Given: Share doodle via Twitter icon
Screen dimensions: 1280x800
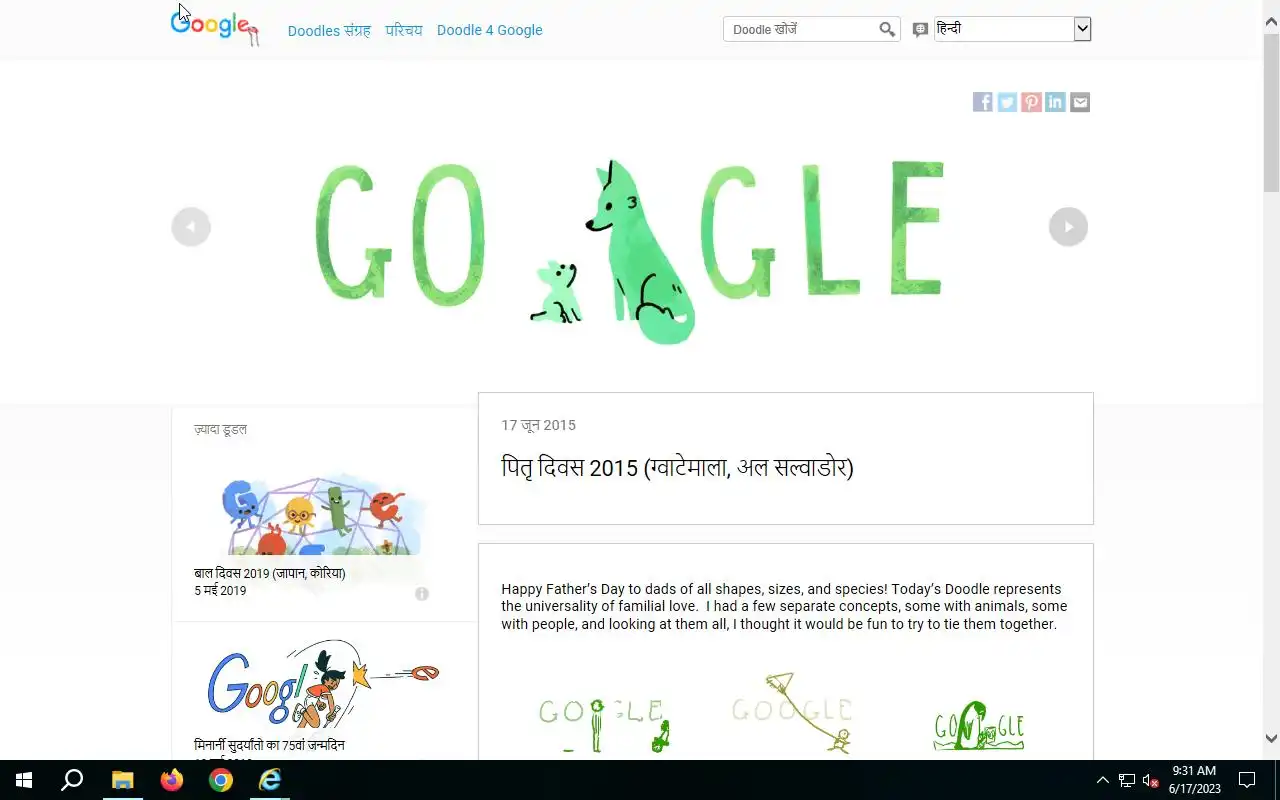Looking at the screenshot, I should coord(1007,102).
